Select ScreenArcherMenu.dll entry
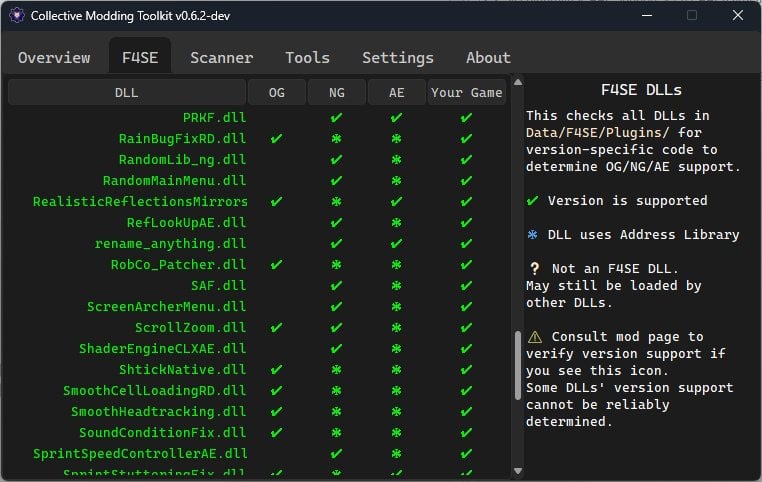The width and height of the screenshot is (762, 482). point(166,306)
